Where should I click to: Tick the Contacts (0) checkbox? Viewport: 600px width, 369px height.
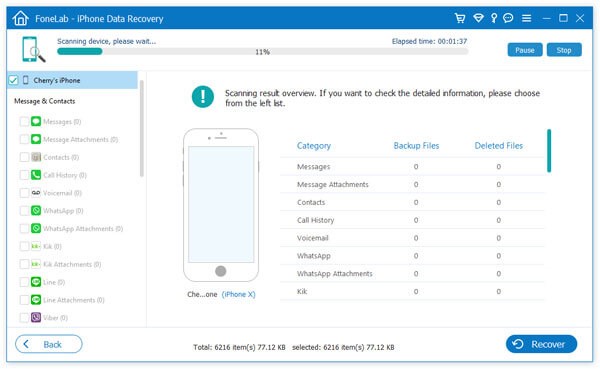click(24, 157)
